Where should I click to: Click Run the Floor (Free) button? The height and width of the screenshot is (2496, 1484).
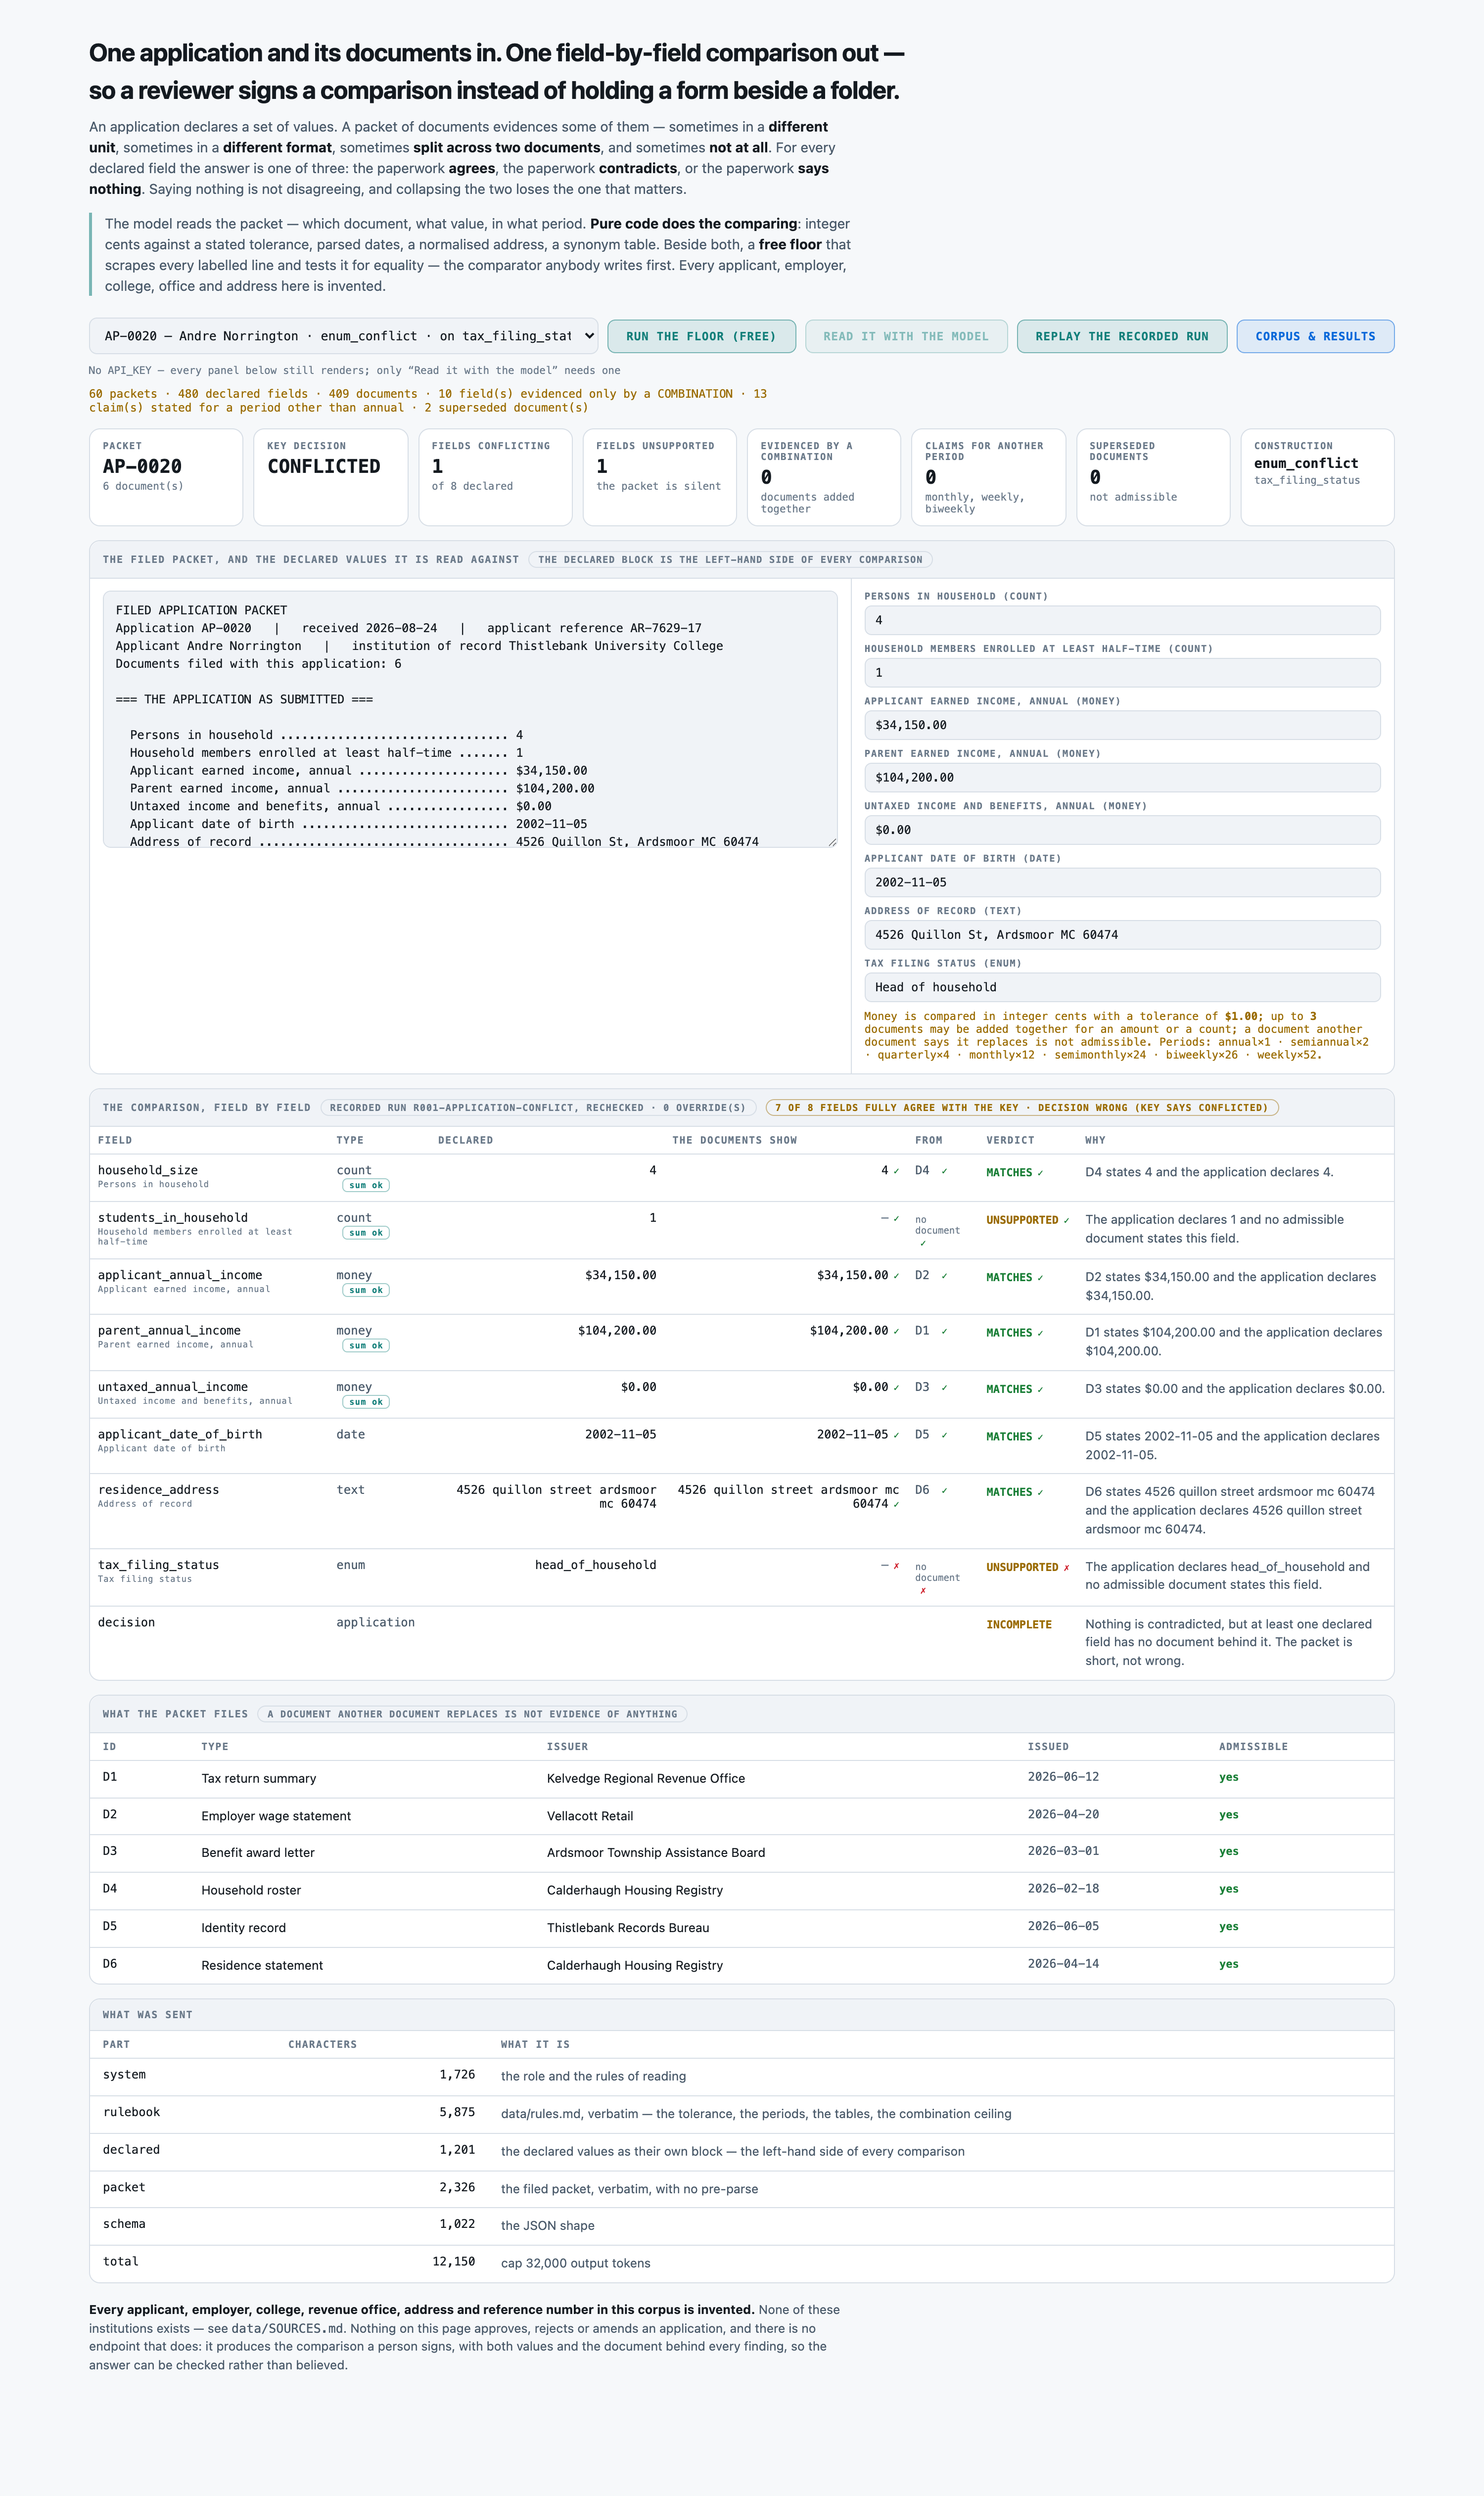click(x=701, y=336)
